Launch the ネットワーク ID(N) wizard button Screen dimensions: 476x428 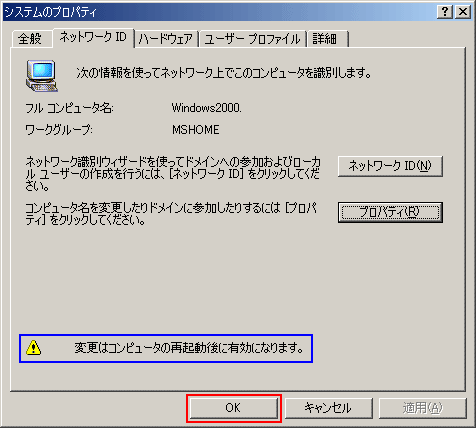click(390, 166)
